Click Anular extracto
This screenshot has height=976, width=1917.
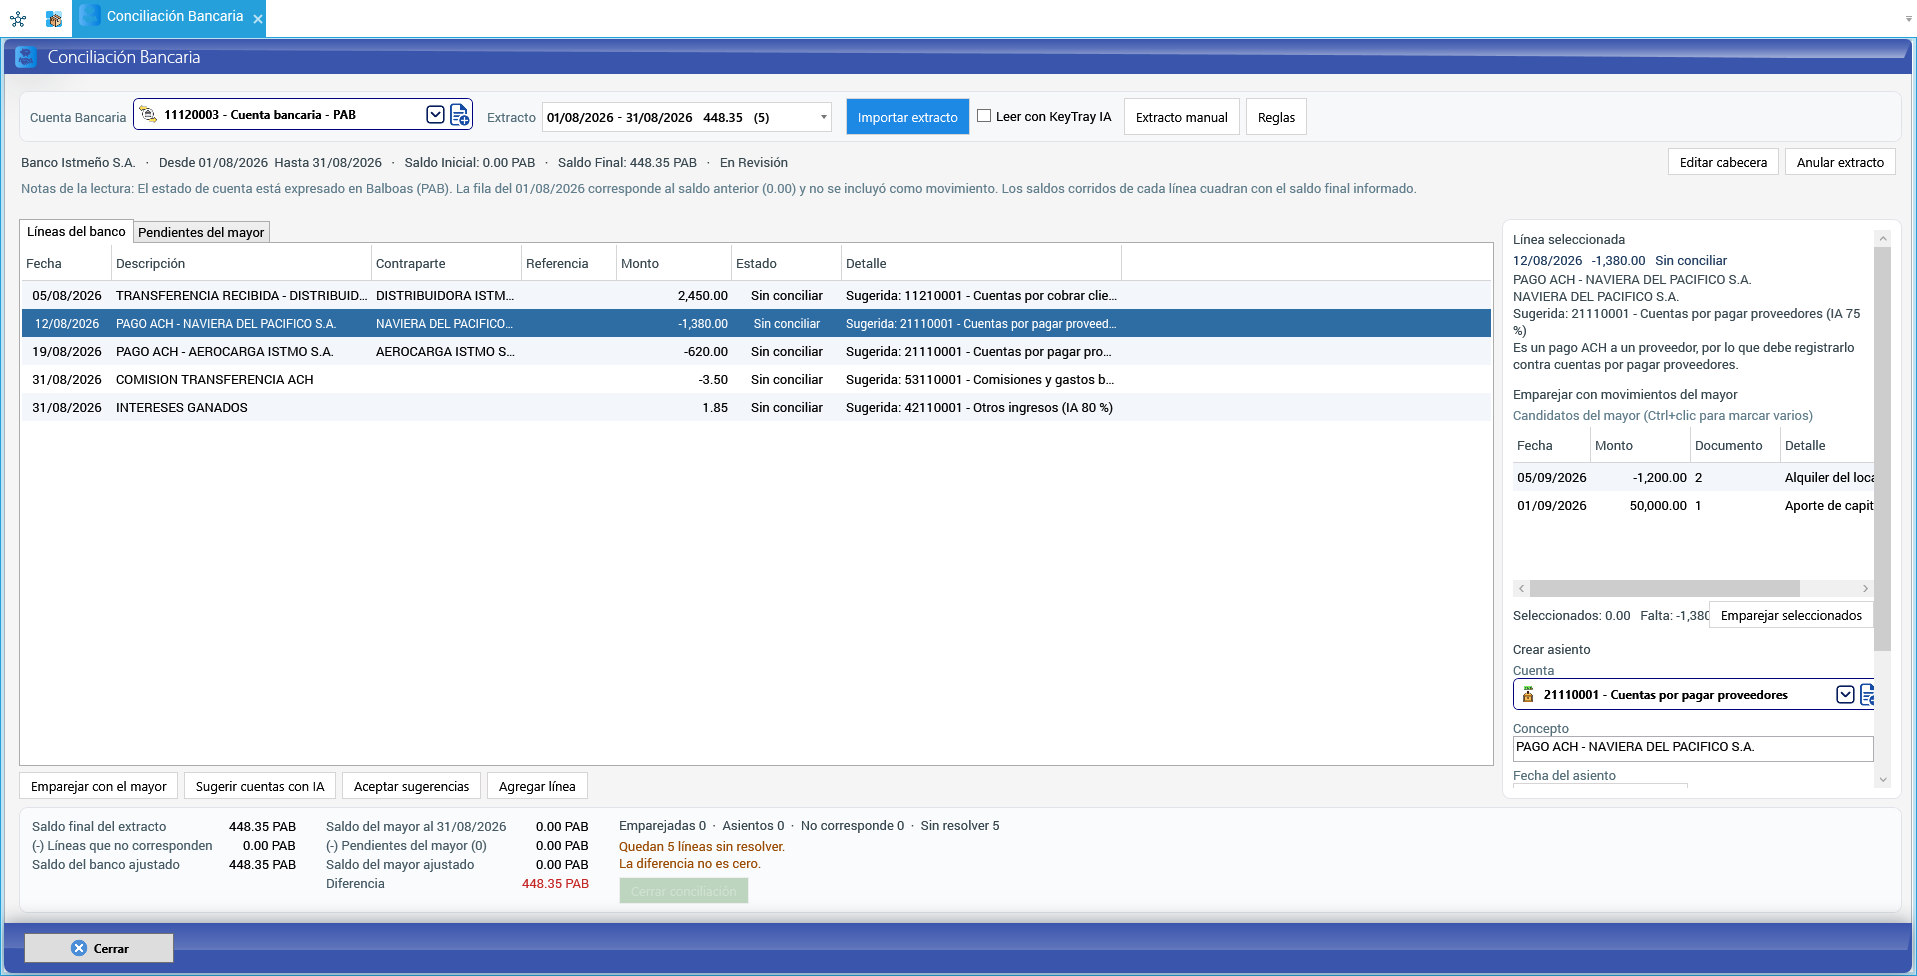[1840, 162]
